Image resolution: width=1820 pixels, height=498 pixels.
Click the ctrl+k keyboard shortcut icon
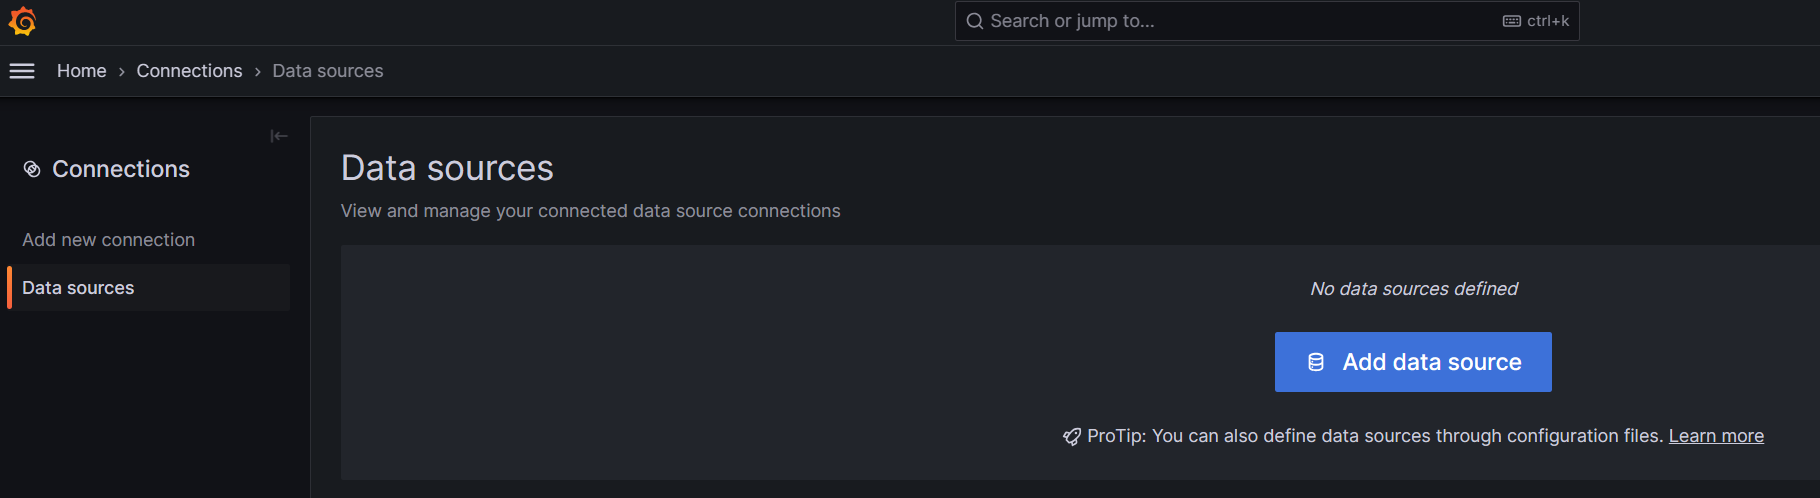tap(1512, 21)
